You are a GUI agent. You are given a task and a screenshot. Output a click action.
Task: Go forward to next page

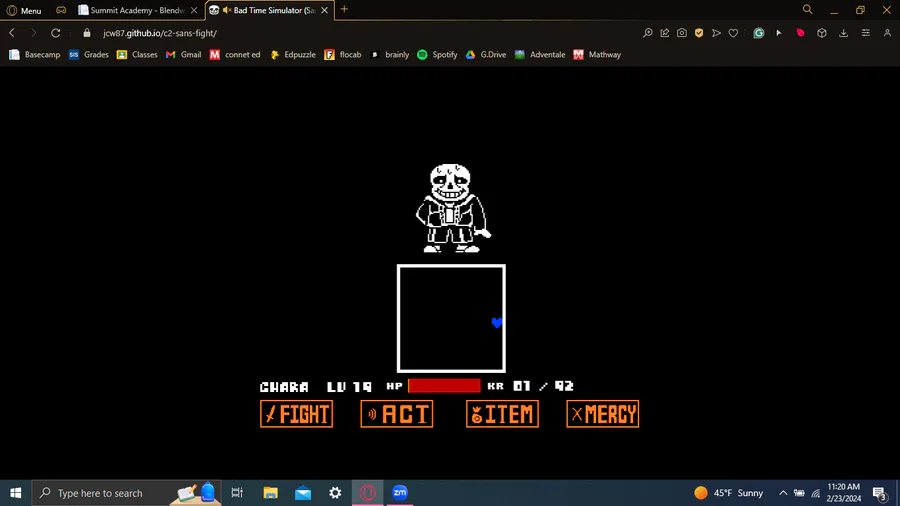pyautogui.click(x=33, y=33)
